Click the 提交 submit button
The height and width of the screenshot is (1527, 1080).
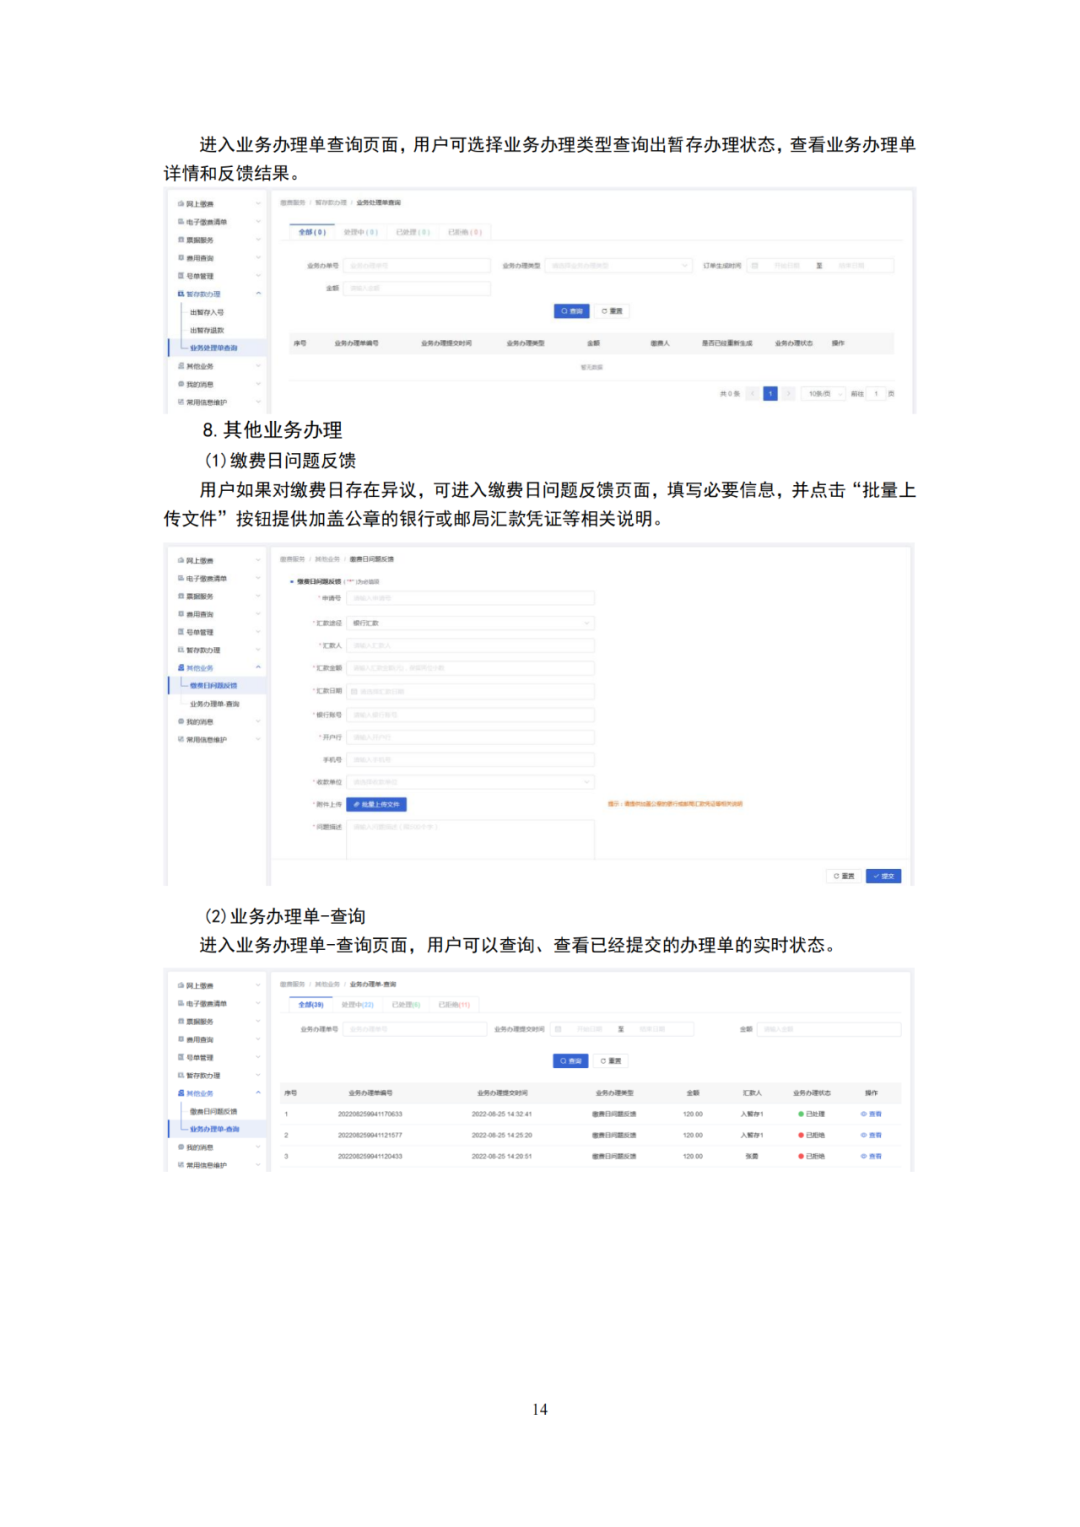(x=885, y=874)
